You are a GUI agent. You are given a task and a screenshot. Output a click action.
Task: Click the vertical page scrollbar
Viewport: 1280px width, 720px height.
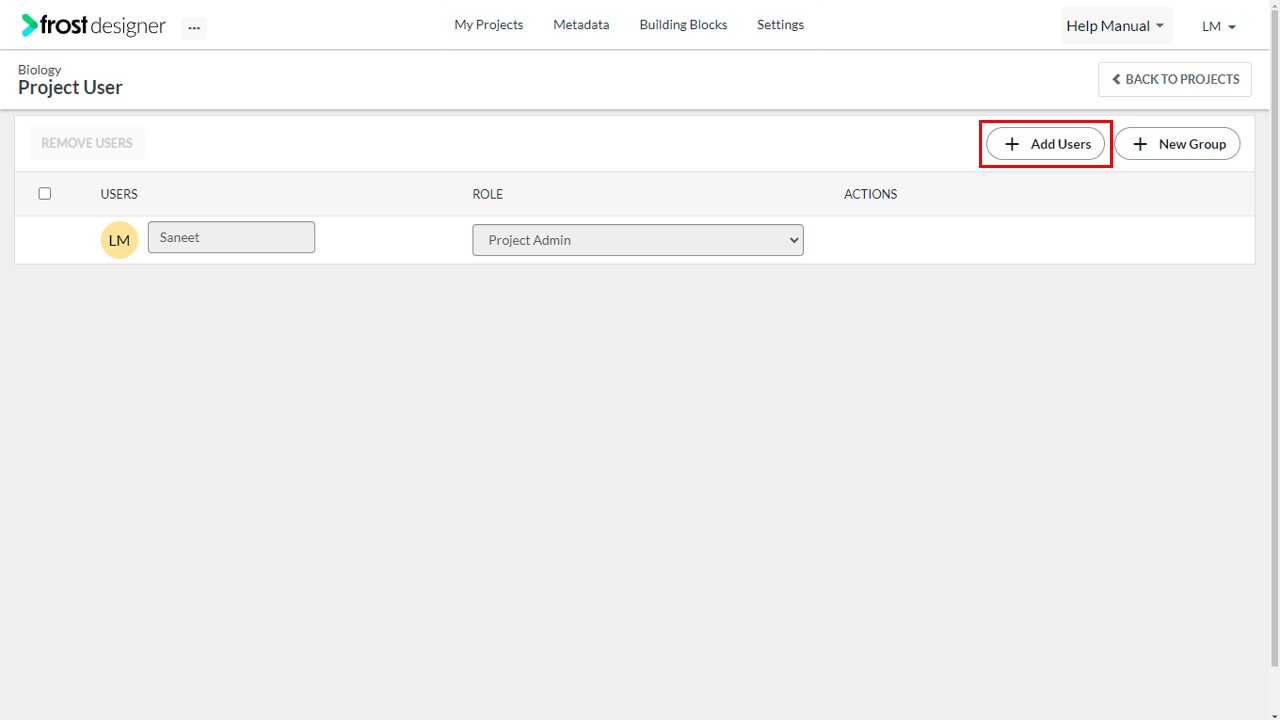(1275, 340)
